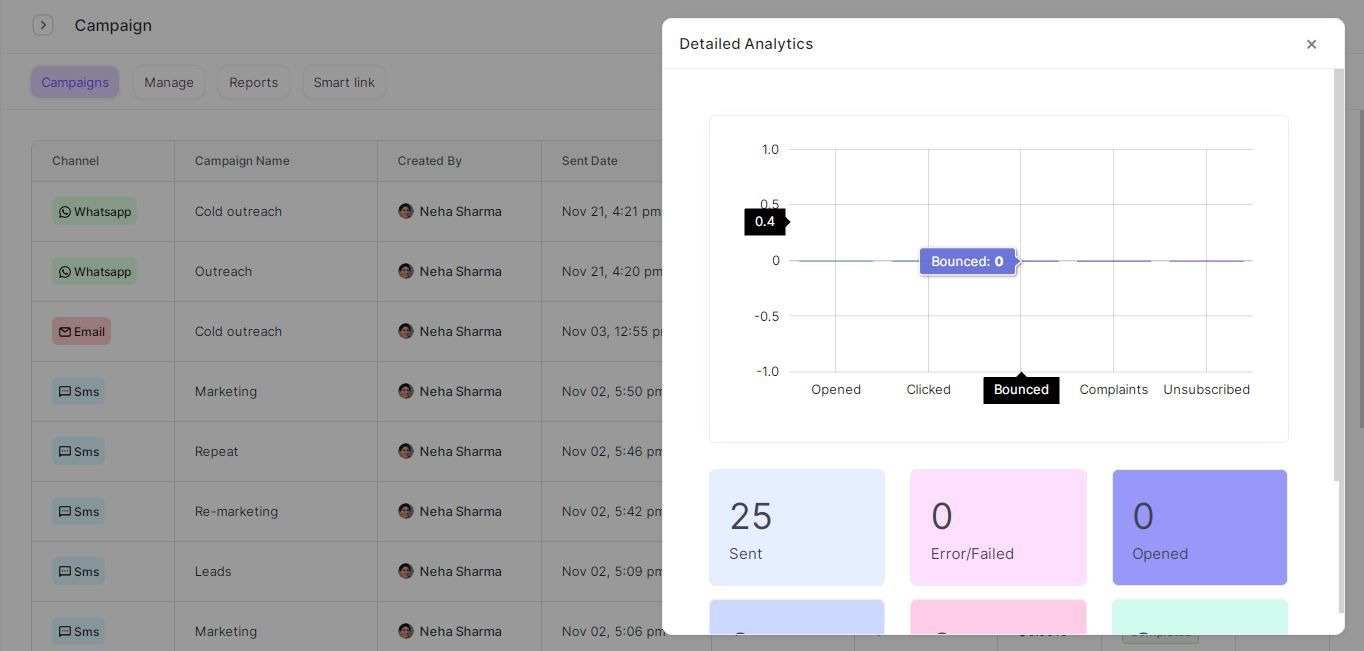The height and width of the screenshot is (651, 1364).
Task: Expand the sidebar using the chevron arrow
Action: pos(43,24)
